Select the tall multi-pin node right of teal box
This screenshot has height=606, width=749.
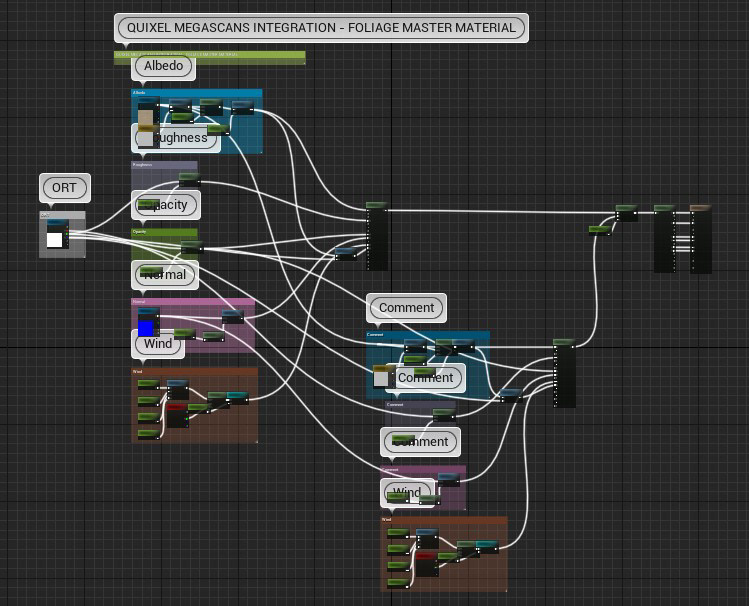pos(564,373)
